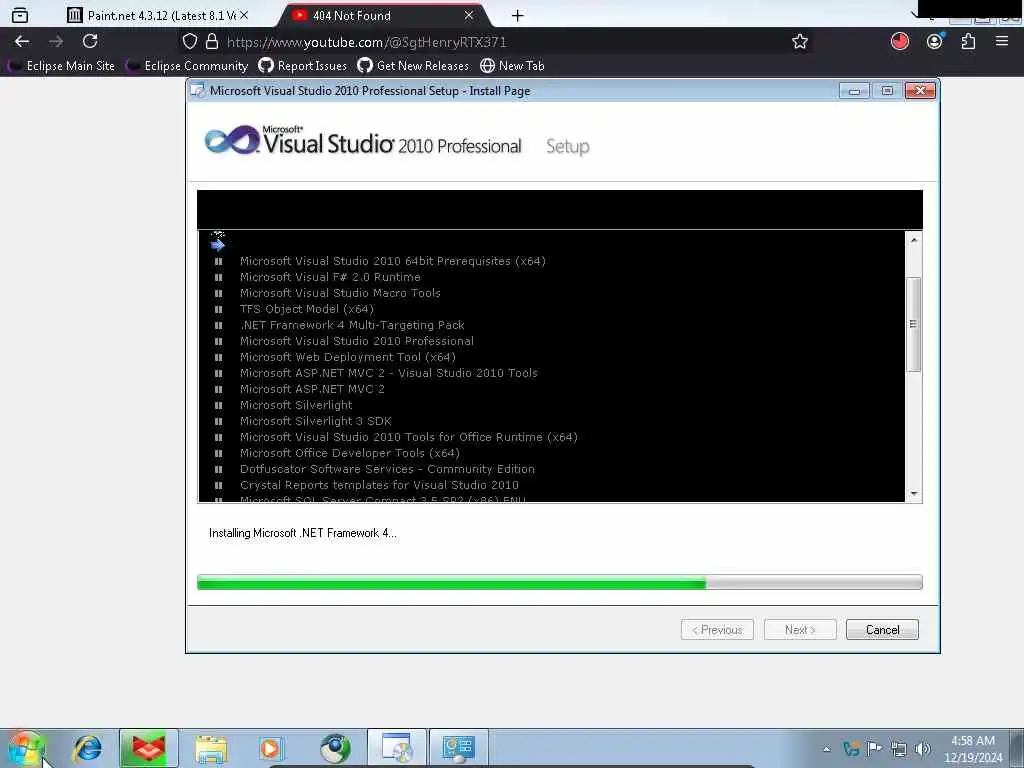Click the Previous button in setup

717,630
